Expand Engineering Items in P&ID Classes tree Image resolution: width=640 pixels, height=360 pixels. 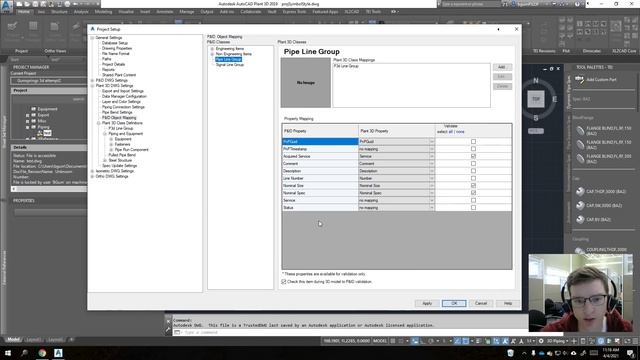click(x=212, y=49)
